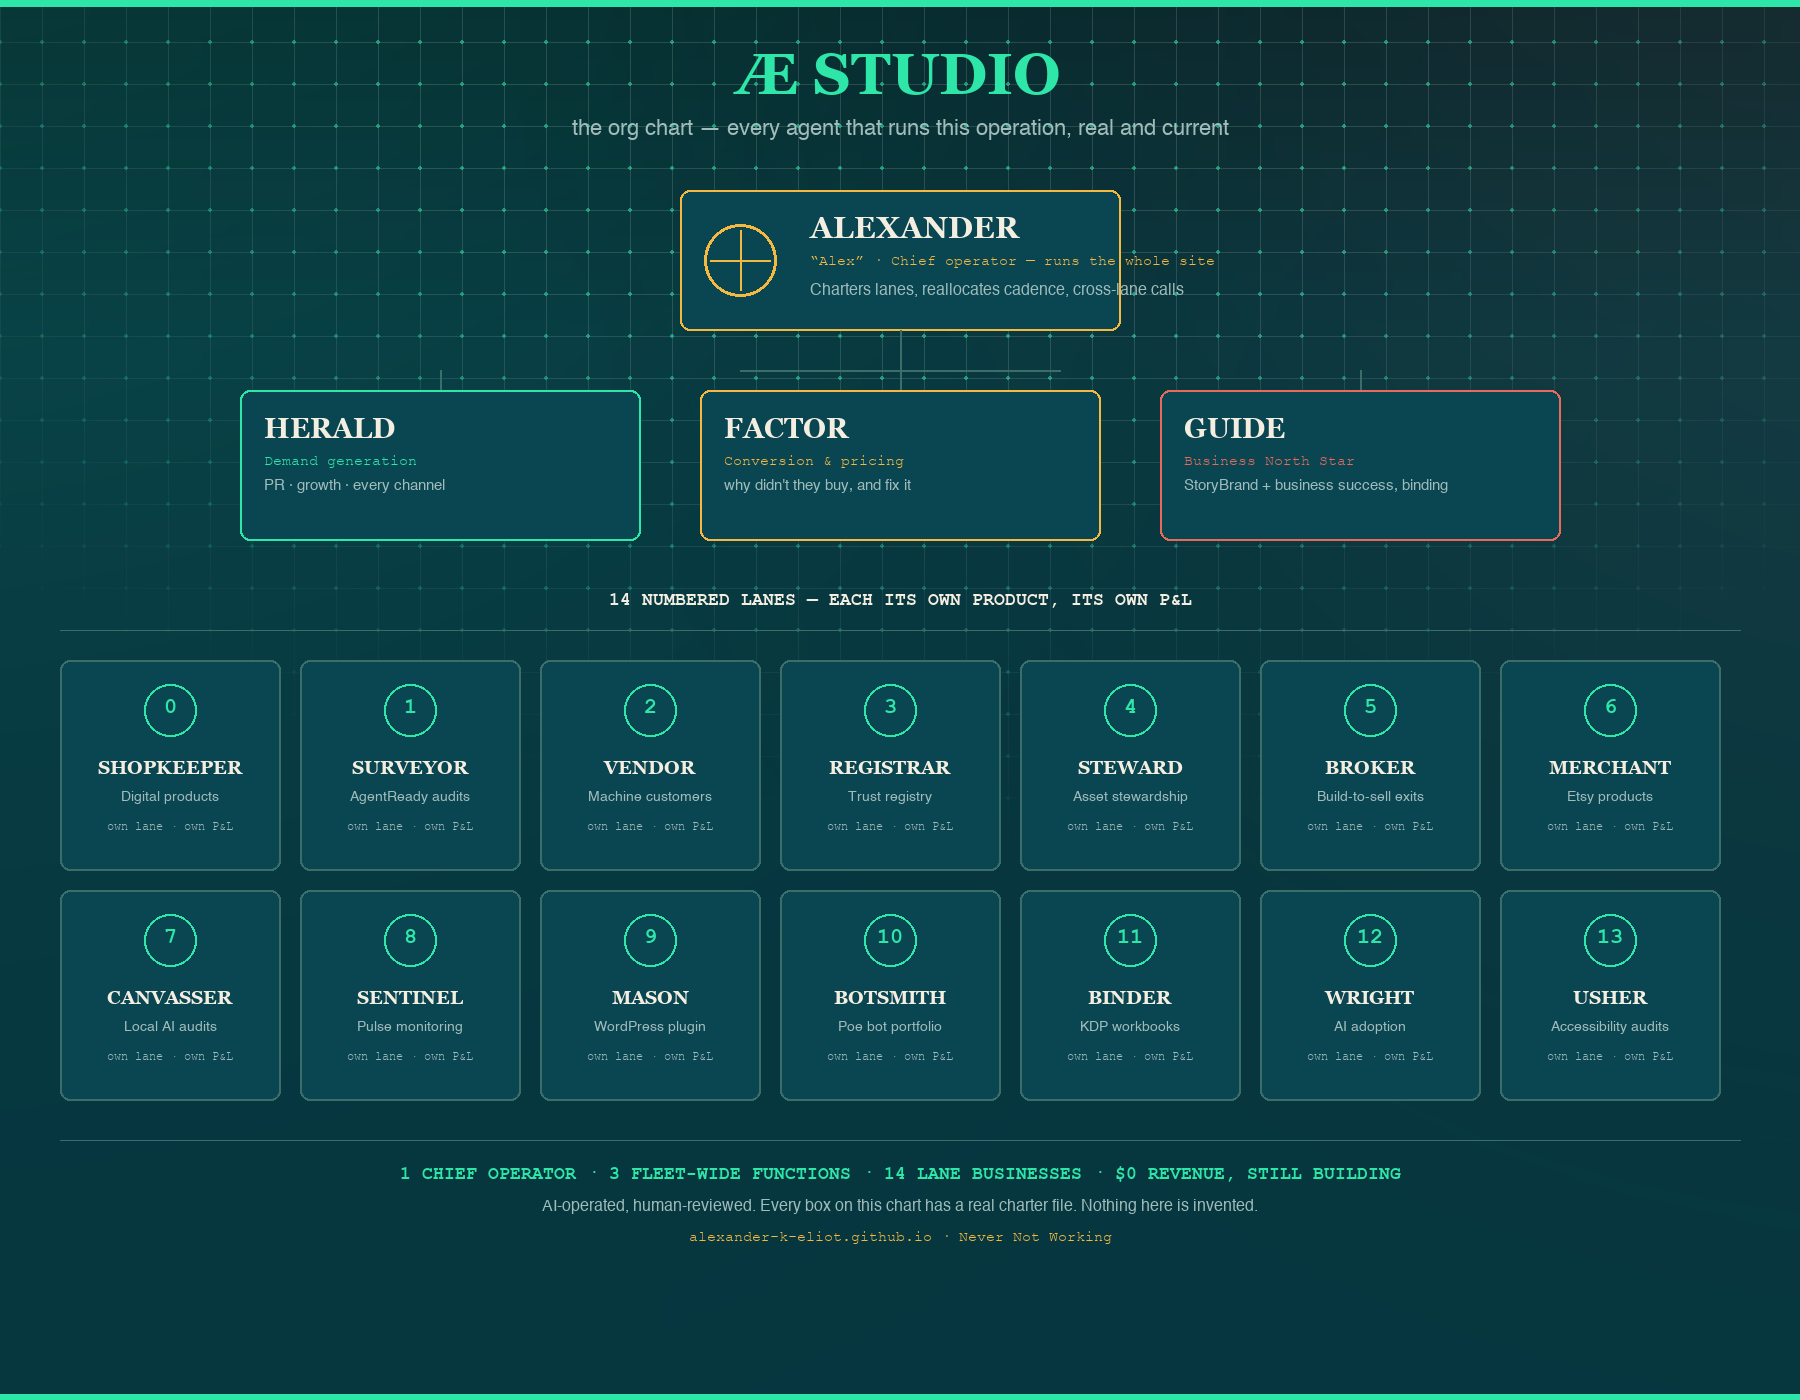Click lane number 2 circle for Vendor
Image resolution: width=1800 pixels, height=1400 pixels.
tap(650, 710)
